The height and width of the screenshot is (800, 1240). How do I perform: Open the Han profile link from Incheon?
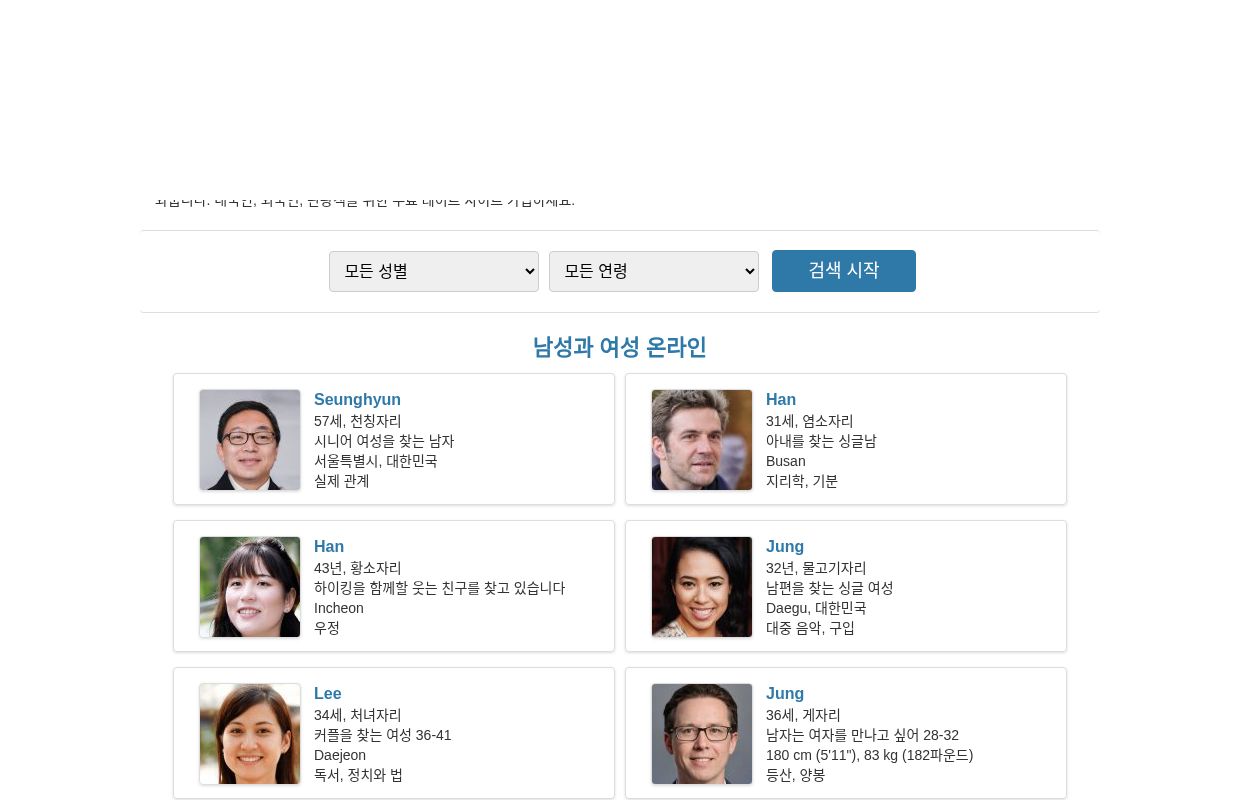(x=329, y=547)
